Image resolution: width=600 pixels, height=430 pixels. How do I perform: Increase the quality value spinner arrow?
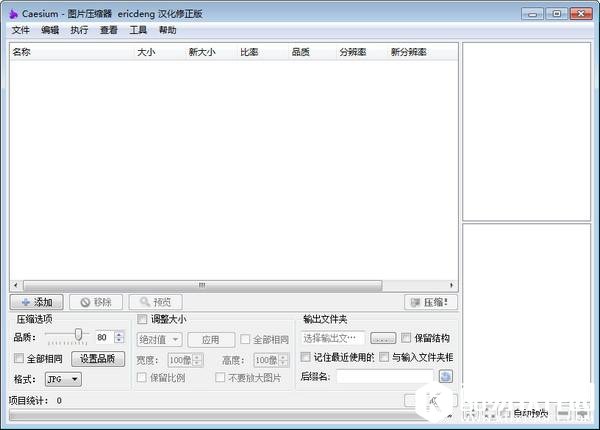(119, 335)
